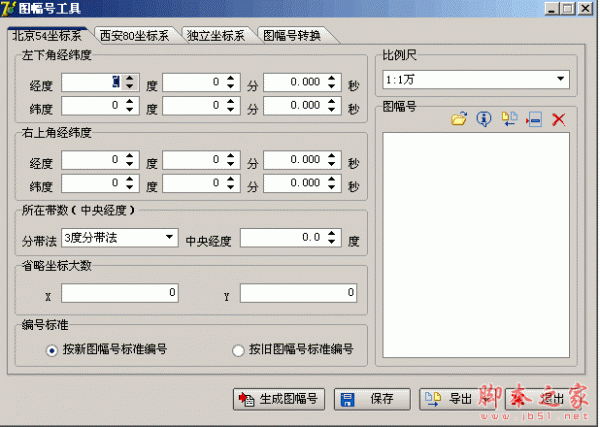The width and height of the screenshot is (600, 427).
Task: Increase lower-left 经度 degrees spinner
Action: [130, 78]
